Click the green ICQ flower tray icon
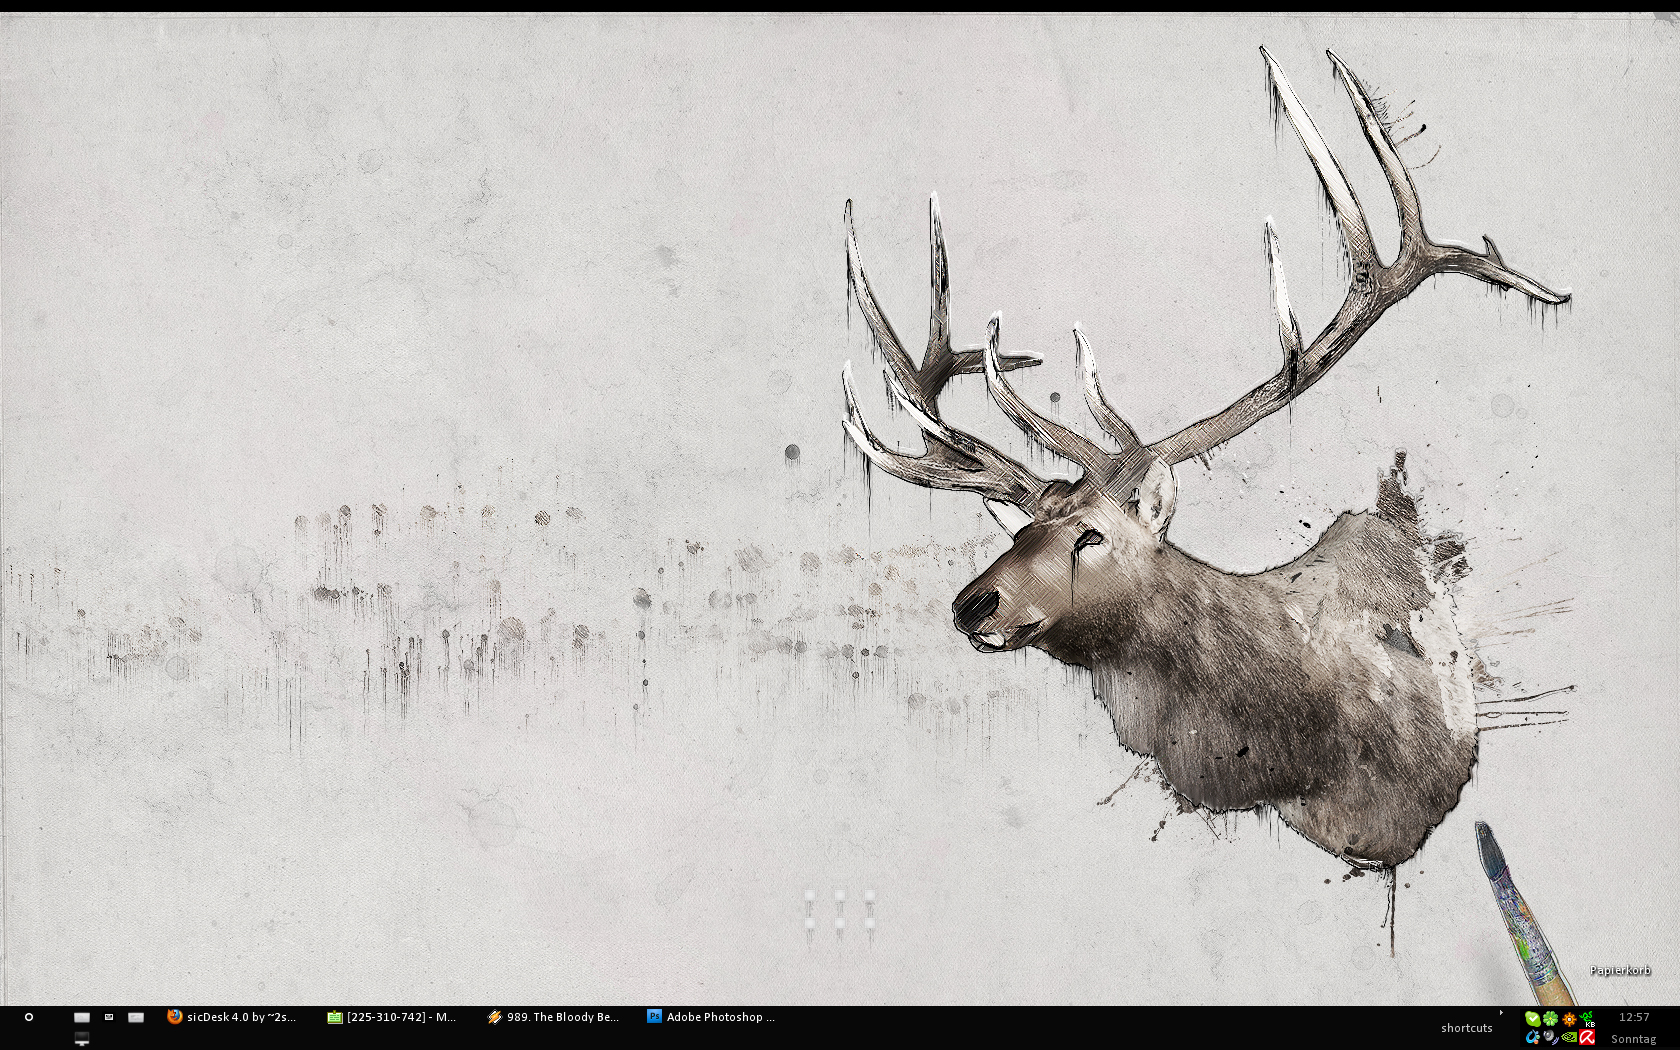The width and height of the screenshot is (1680, 1050). coord(1550,1019)
